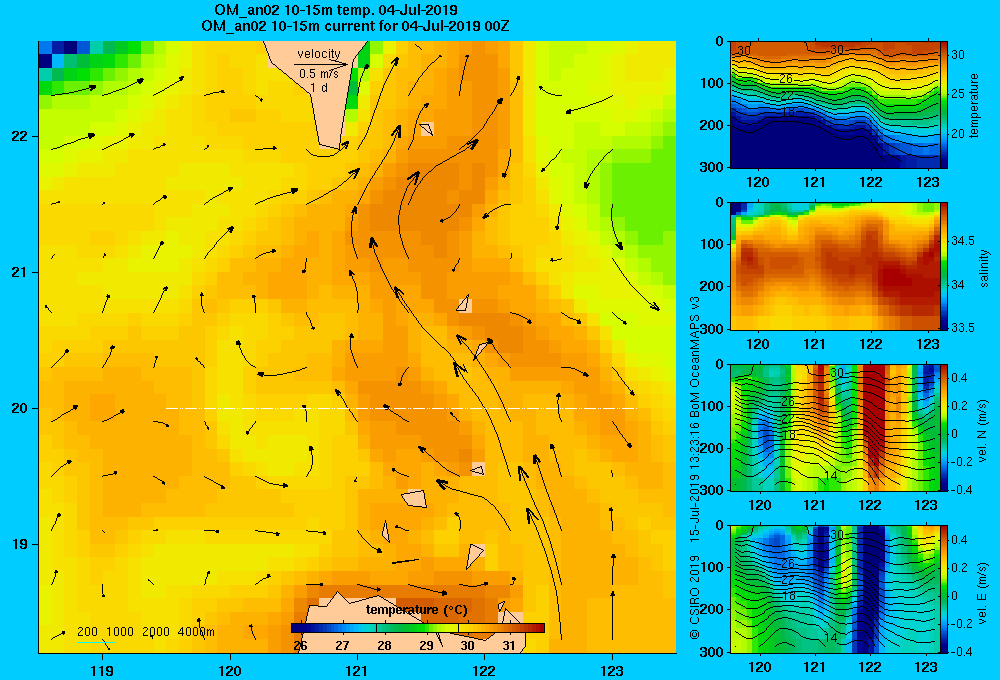This screenshot has height=680, width=1000.
Task: Click the '1 d' legend text
Action: click(x=319, y=87)
